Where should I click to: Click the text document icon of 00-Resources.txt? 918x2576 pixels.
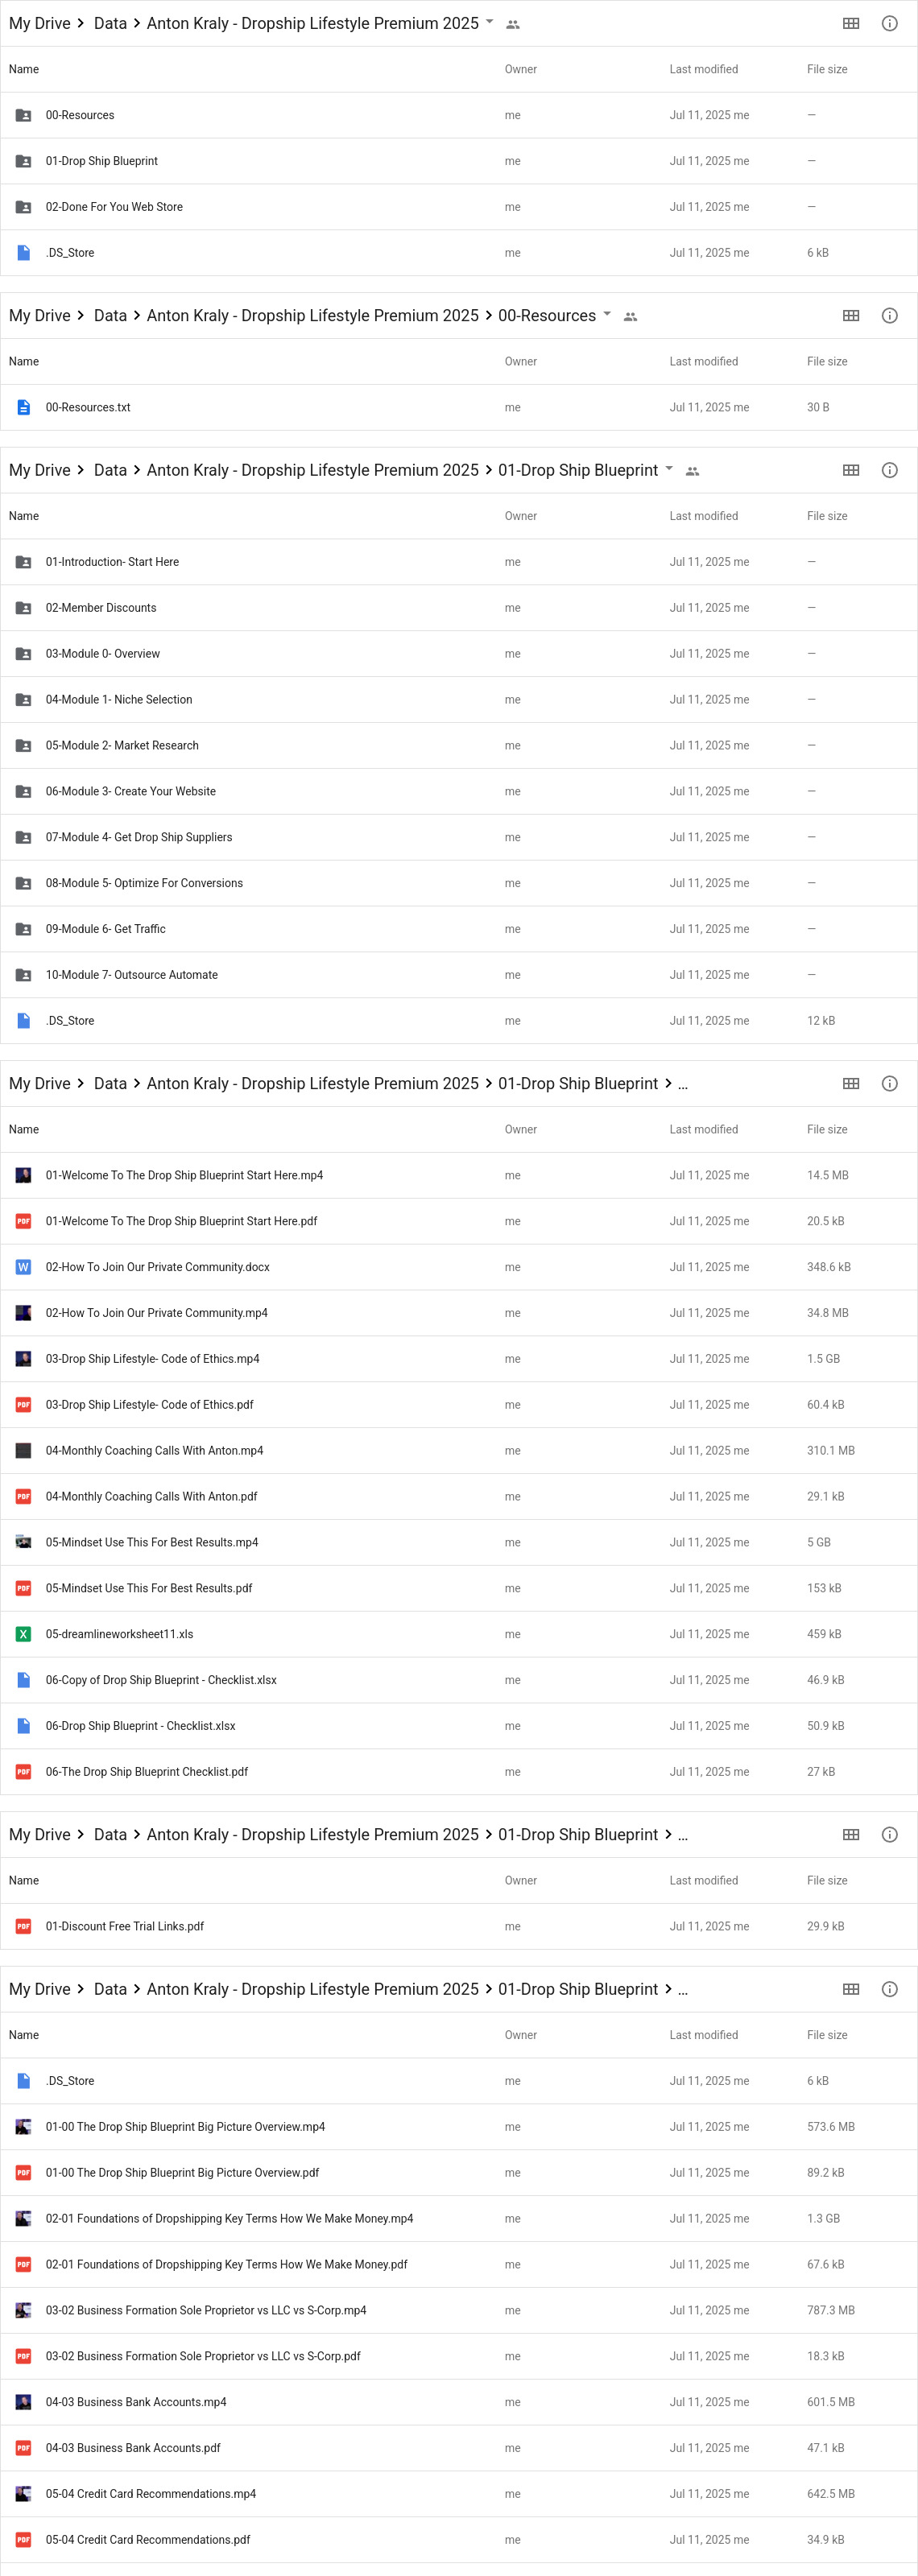tap(23, 407)
